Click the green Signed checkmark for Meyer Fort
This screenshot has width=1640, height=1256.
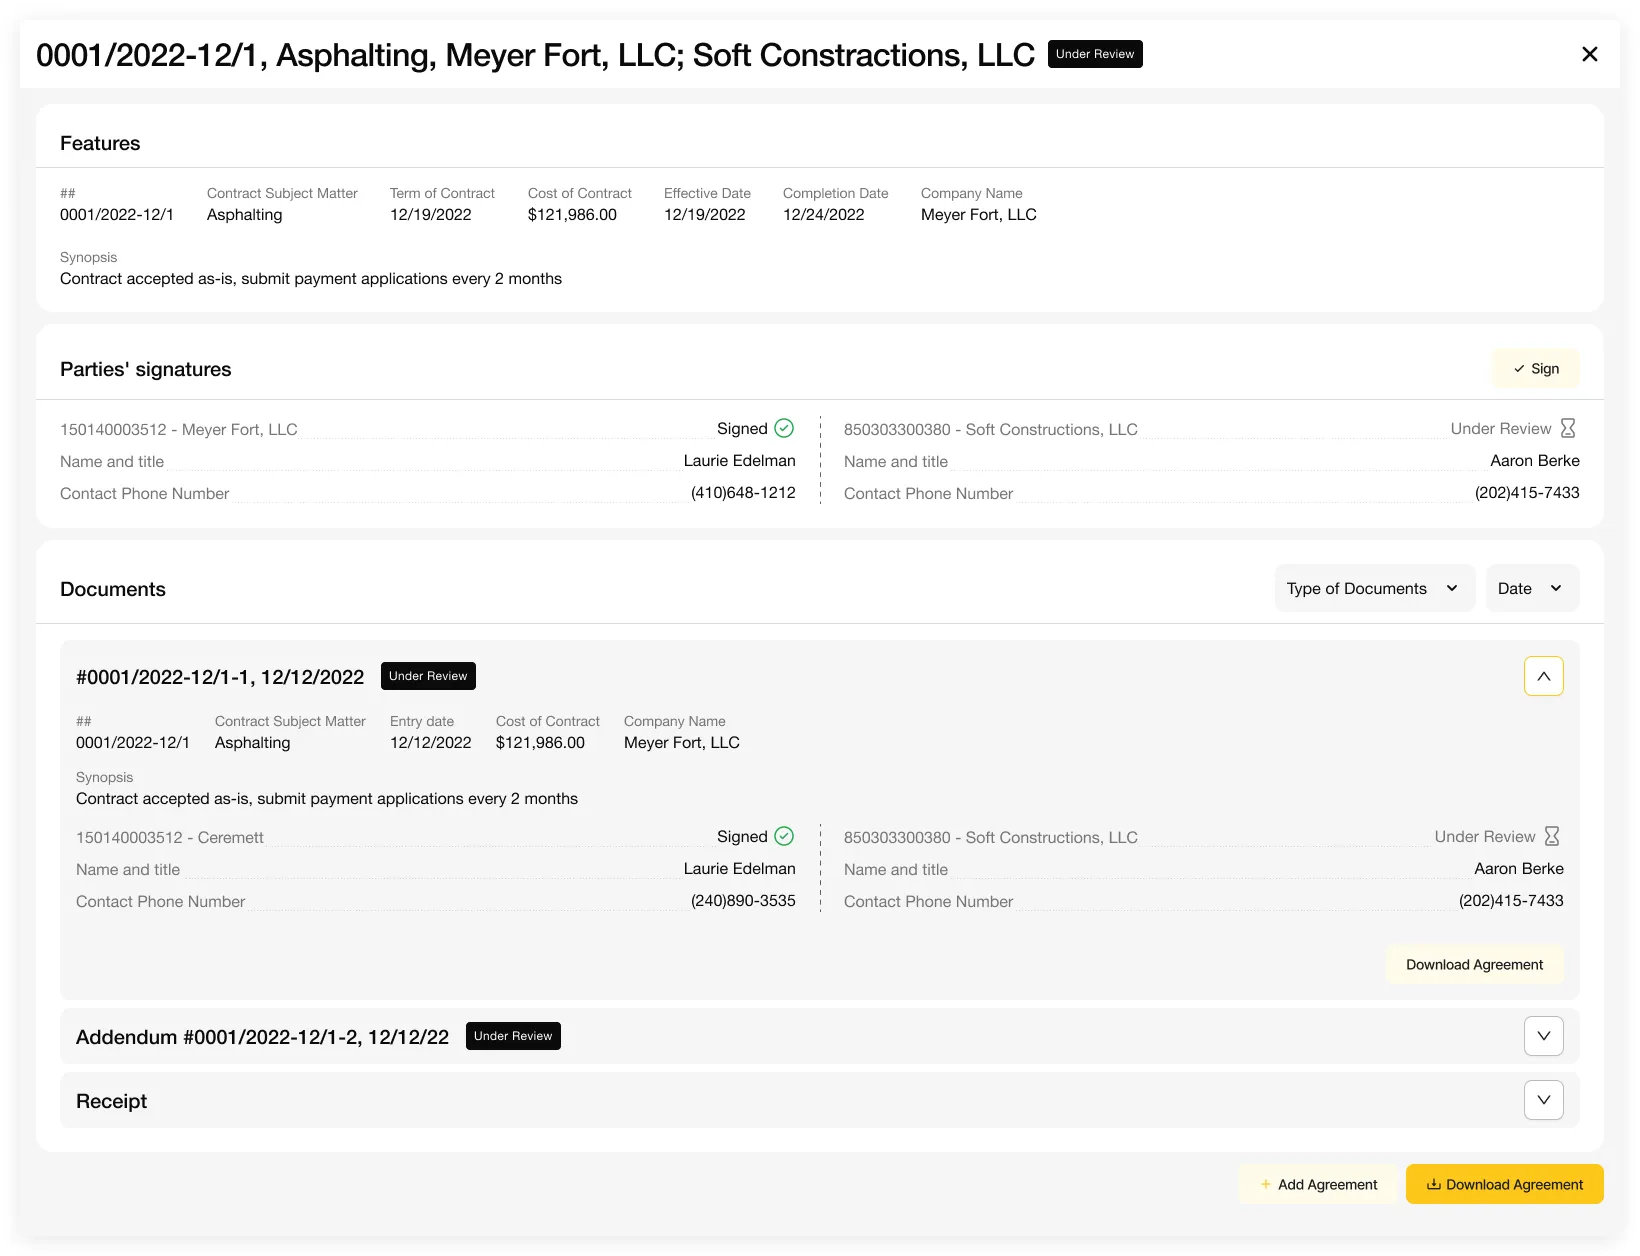pos(784,428)
